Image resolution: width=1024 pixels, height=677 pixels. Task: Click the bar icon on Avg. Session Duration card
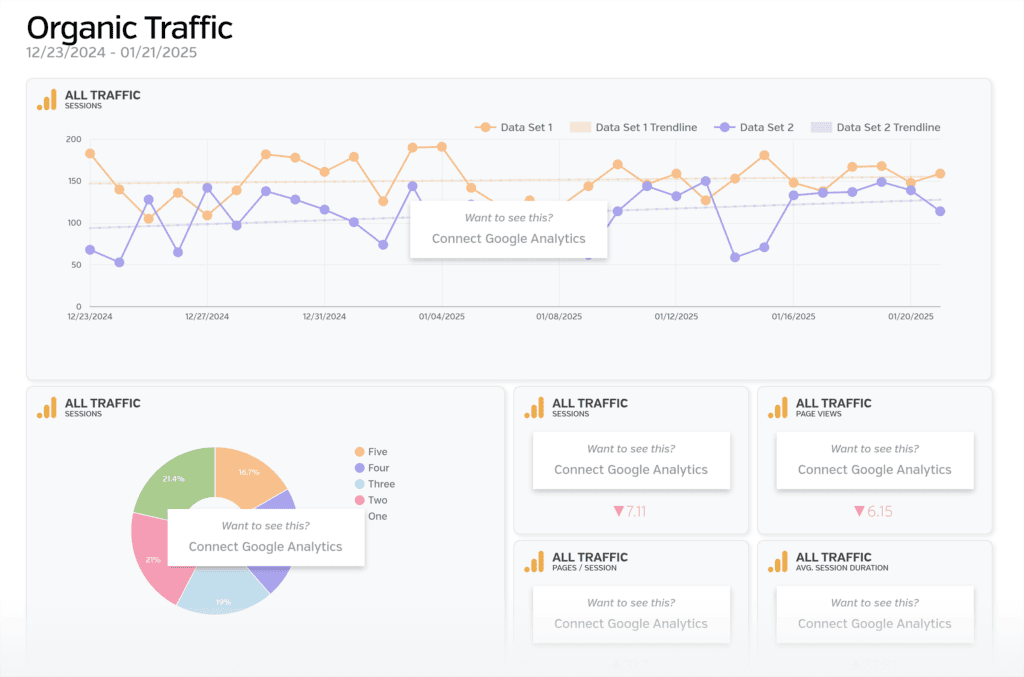pyautogui.click(x=778, y=561)
